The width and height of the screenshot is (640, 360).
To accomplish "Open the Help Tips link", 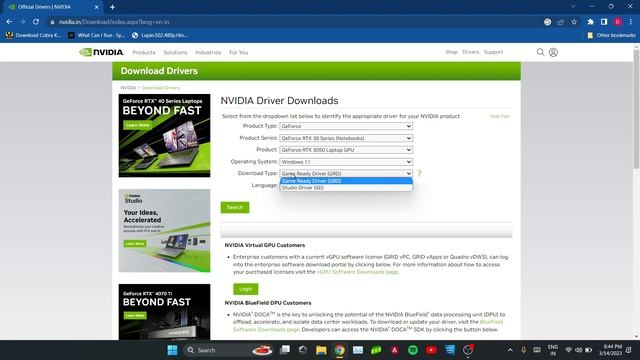I will (x=500, y=116).
